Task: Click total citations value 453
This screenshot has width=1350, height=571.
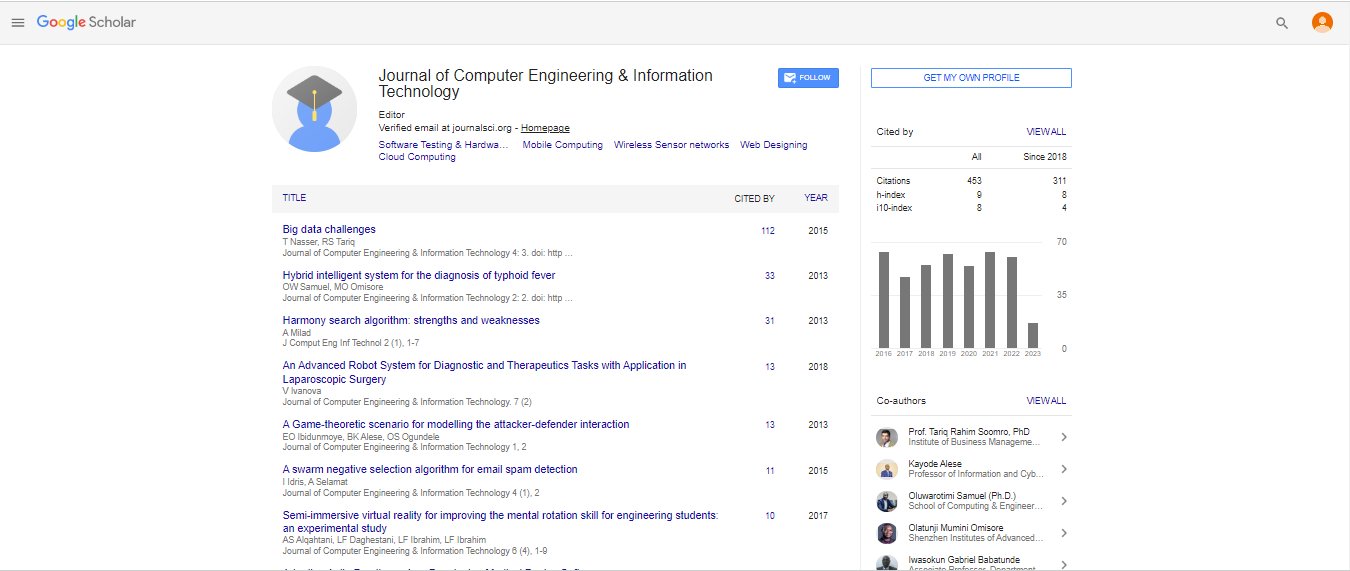Action: click(x=974, y=181)
